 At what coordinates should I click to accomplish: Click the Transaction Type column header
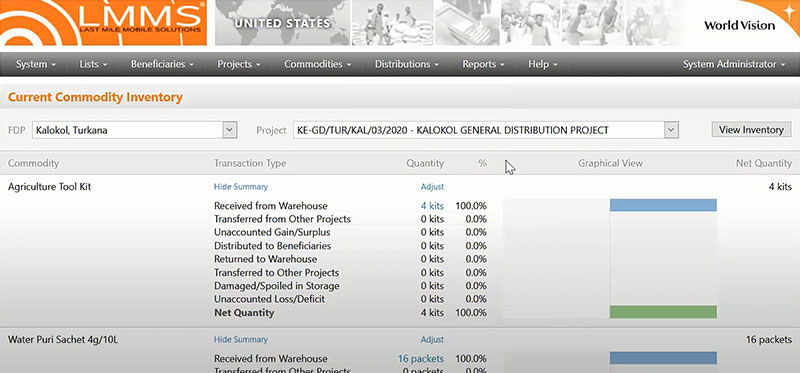pos(250,163)
